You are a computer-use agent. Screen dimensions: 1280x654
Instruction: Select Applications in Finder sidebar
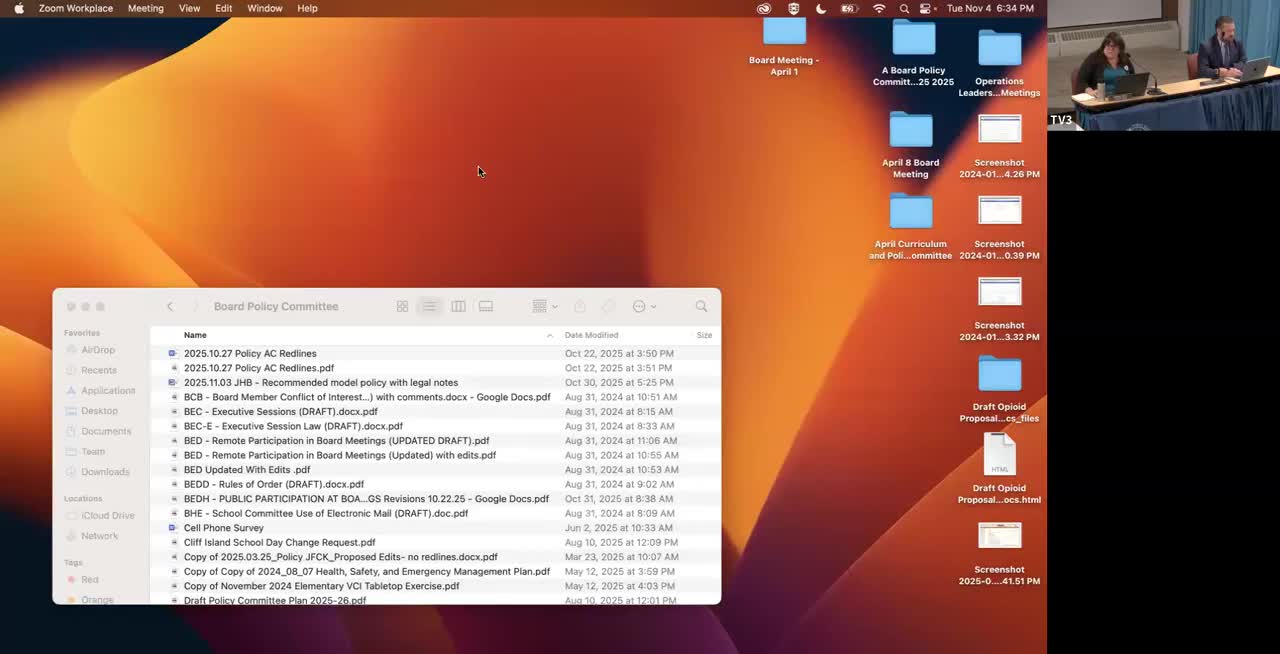point(107,391)
